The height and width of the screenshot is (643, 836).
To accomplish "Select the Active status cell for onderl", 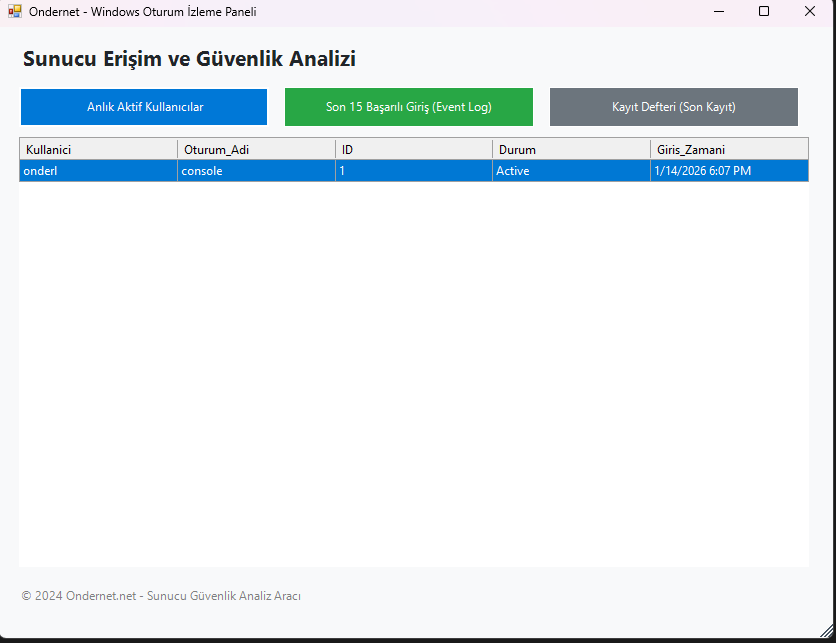I will pyautogui.click(x=571, y=170).
